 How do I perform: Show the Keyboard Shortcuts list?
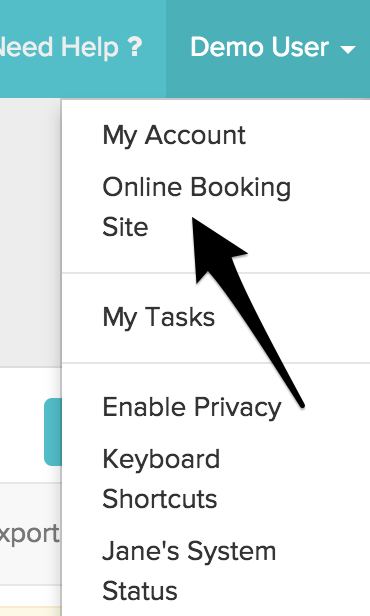161,479
